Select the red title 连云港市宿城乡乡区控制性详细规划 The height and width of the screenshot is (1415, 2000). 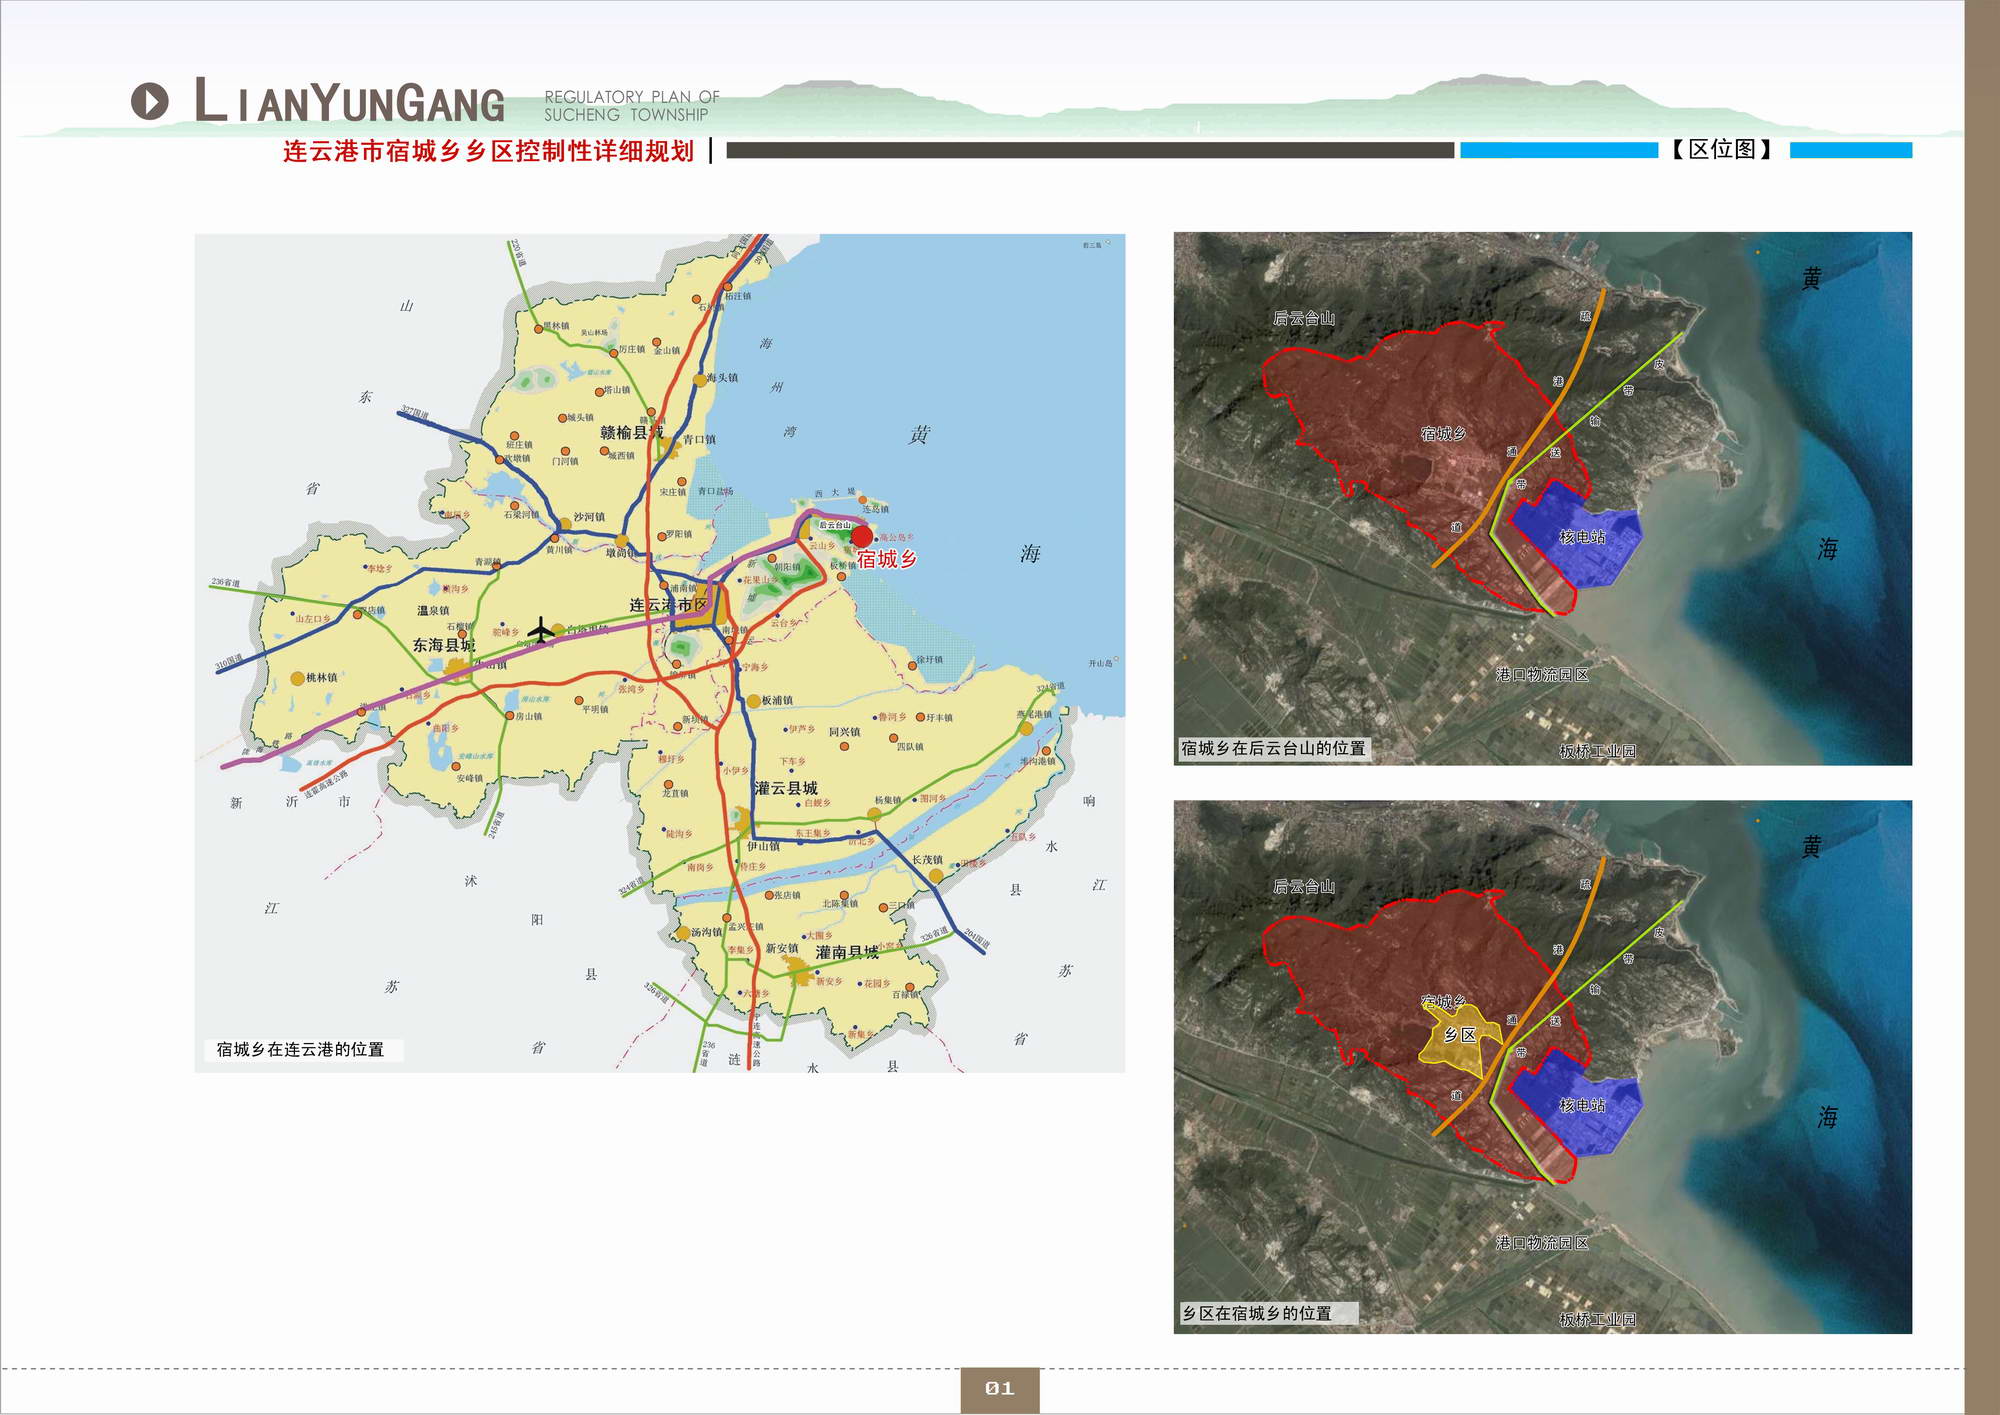[x=488, y=151]
